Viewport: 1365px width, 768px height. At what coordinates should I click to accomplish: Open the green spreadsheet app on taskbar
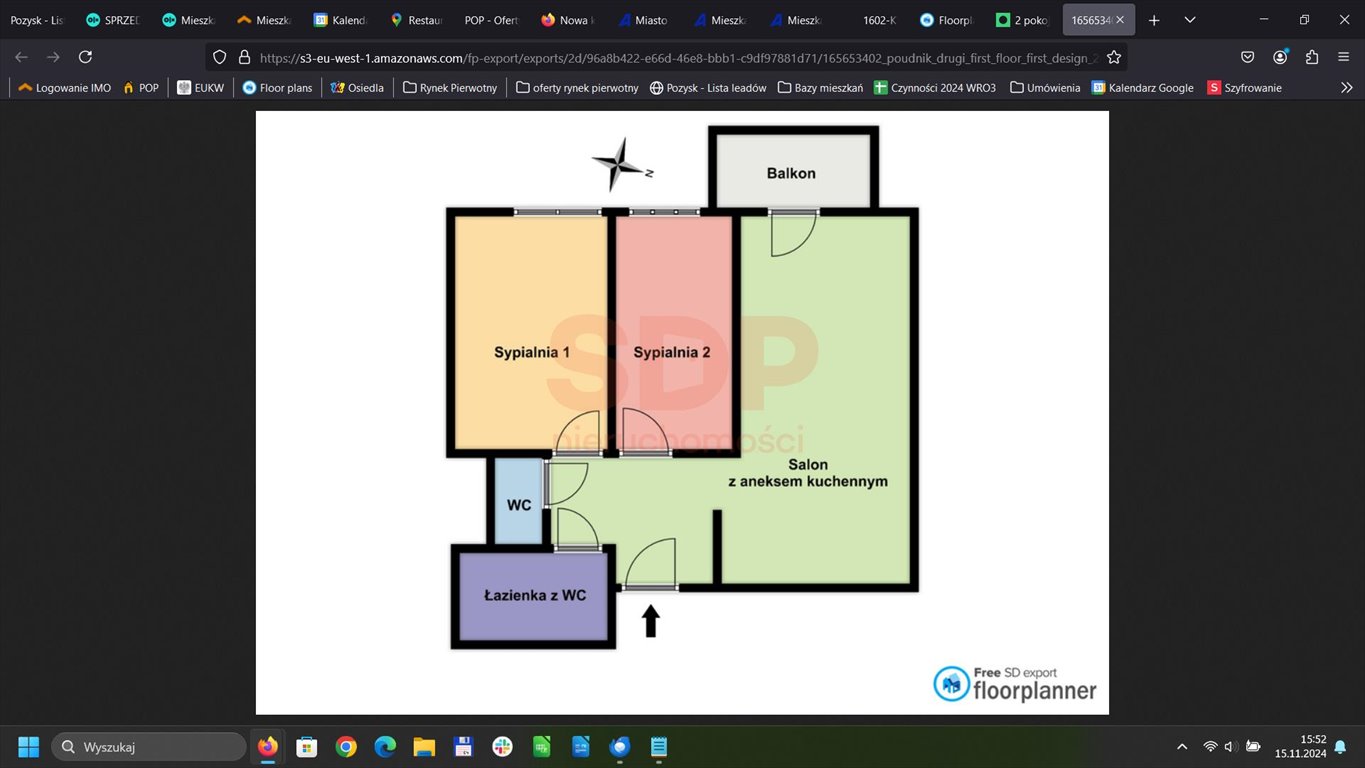click(x=541, y=747)
